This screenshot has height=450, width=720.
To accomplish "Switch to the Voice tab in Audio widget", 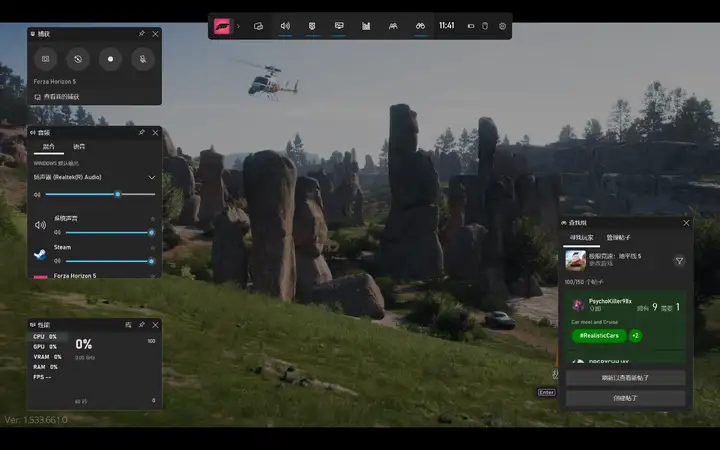I will click(79, 146).
